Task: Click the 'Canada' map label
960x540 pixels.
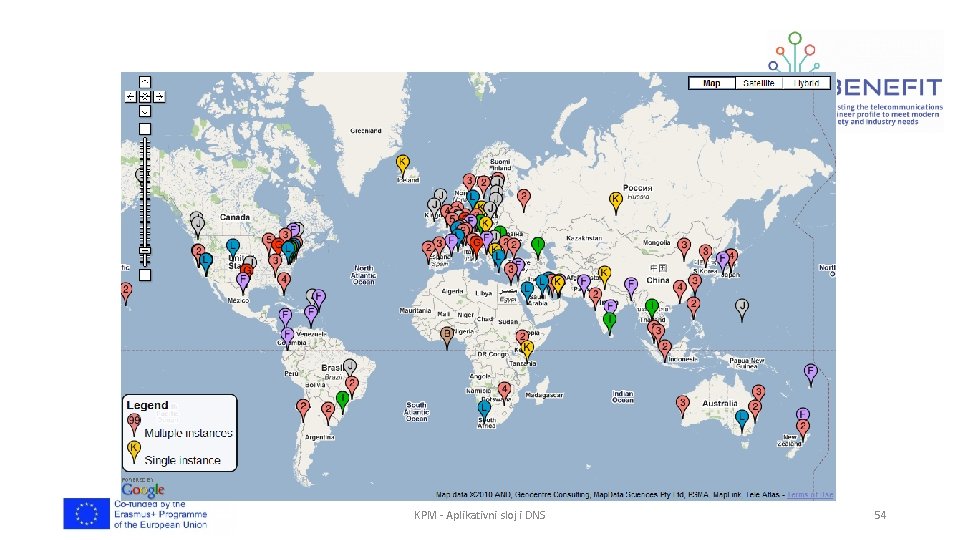Action: (234, 217)
